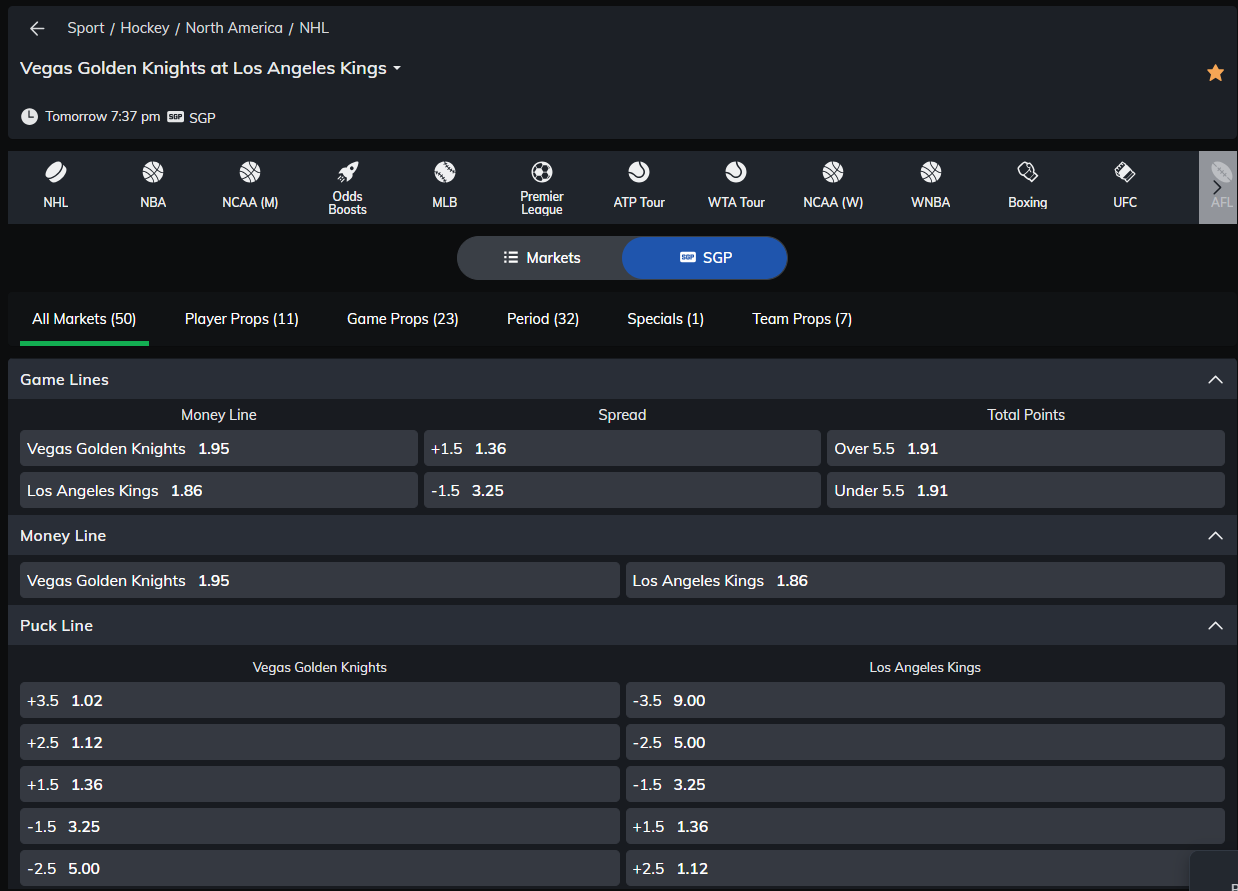Select the Boxing glove icon
The image size is (1238, 891).
point(1027,172)
